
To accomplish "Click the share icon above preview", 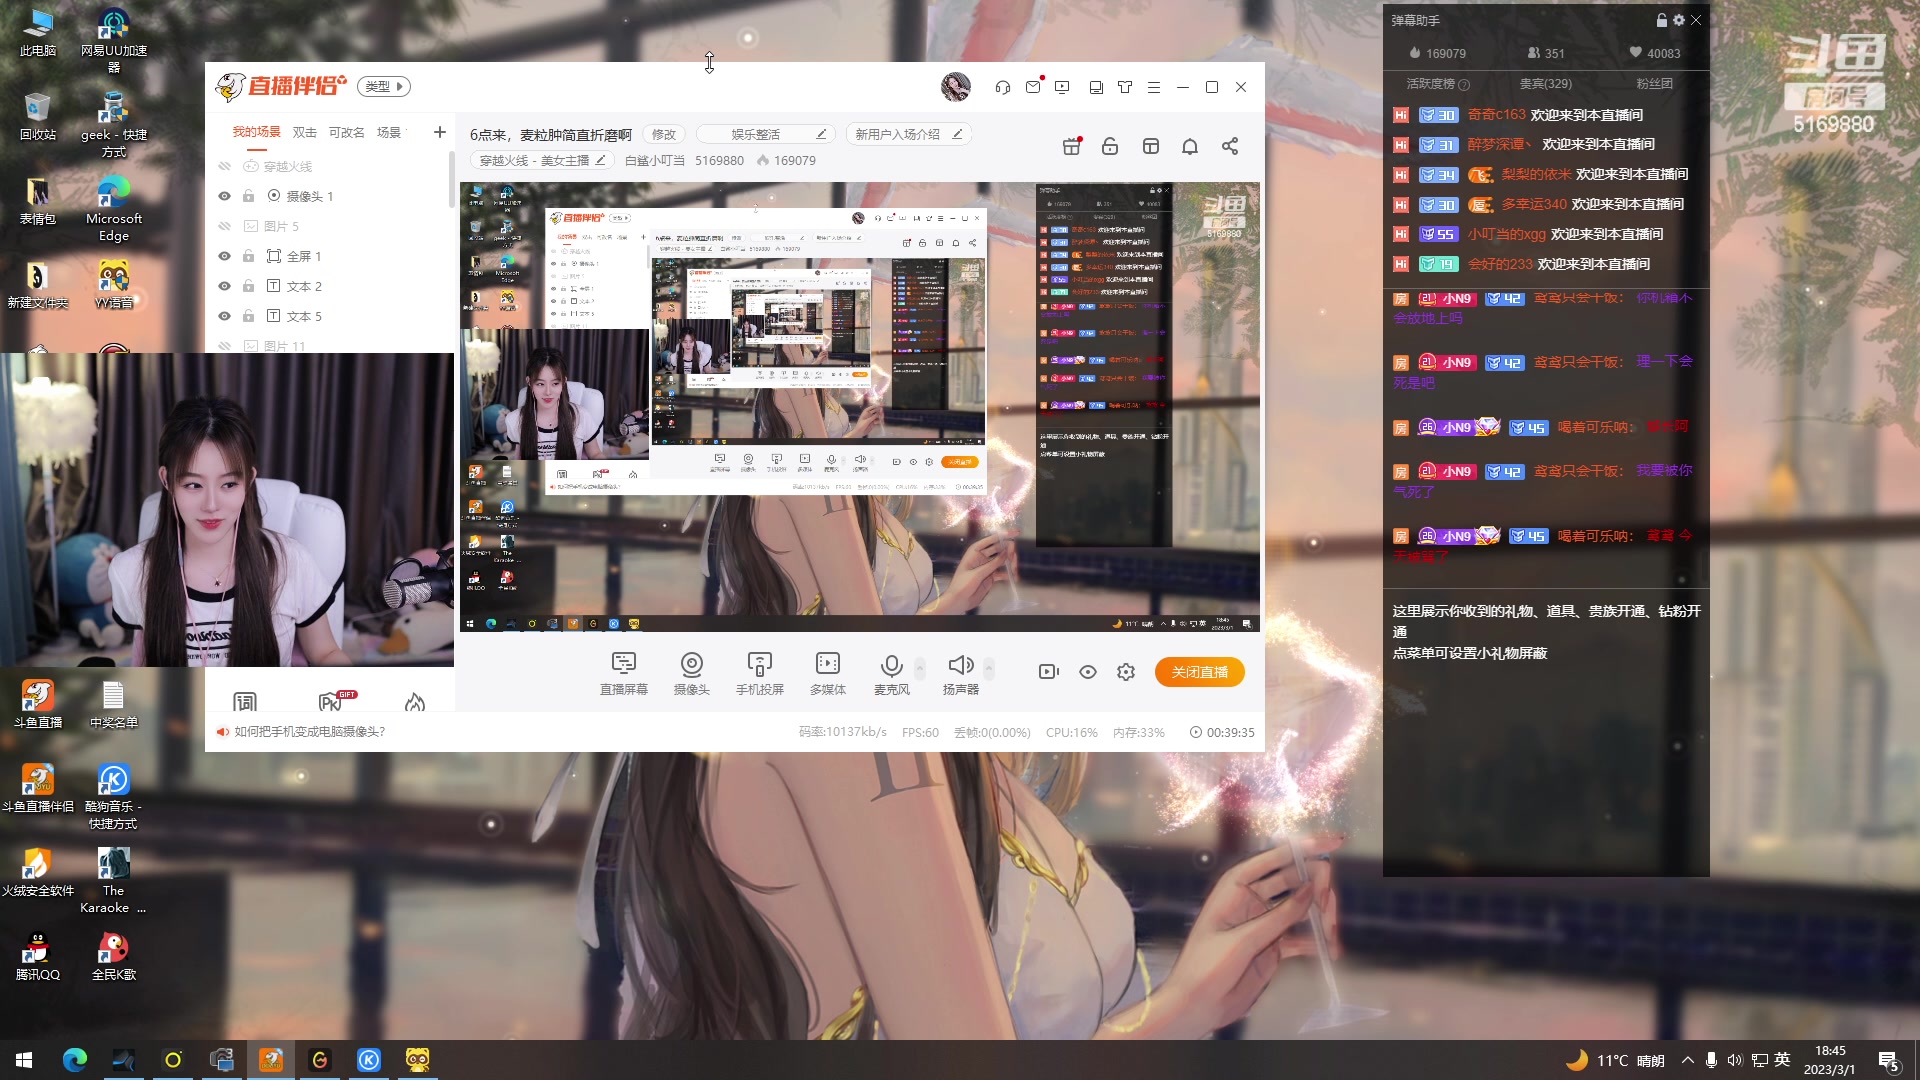I will click(x=1230, y=146).
